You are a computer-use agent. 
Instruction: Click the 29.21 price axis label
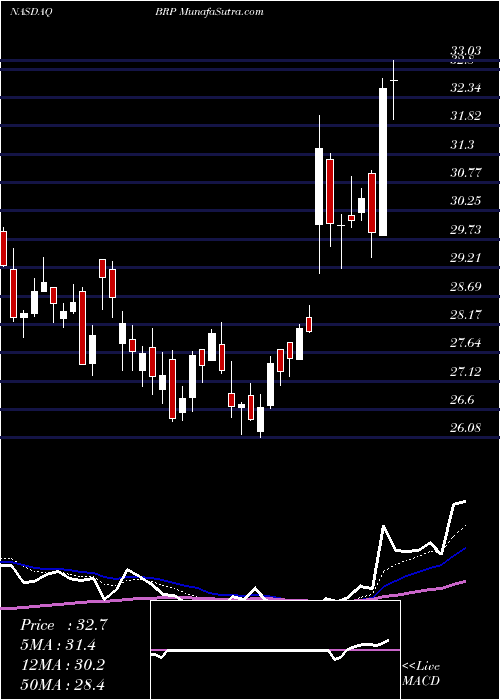click(466, 258)
